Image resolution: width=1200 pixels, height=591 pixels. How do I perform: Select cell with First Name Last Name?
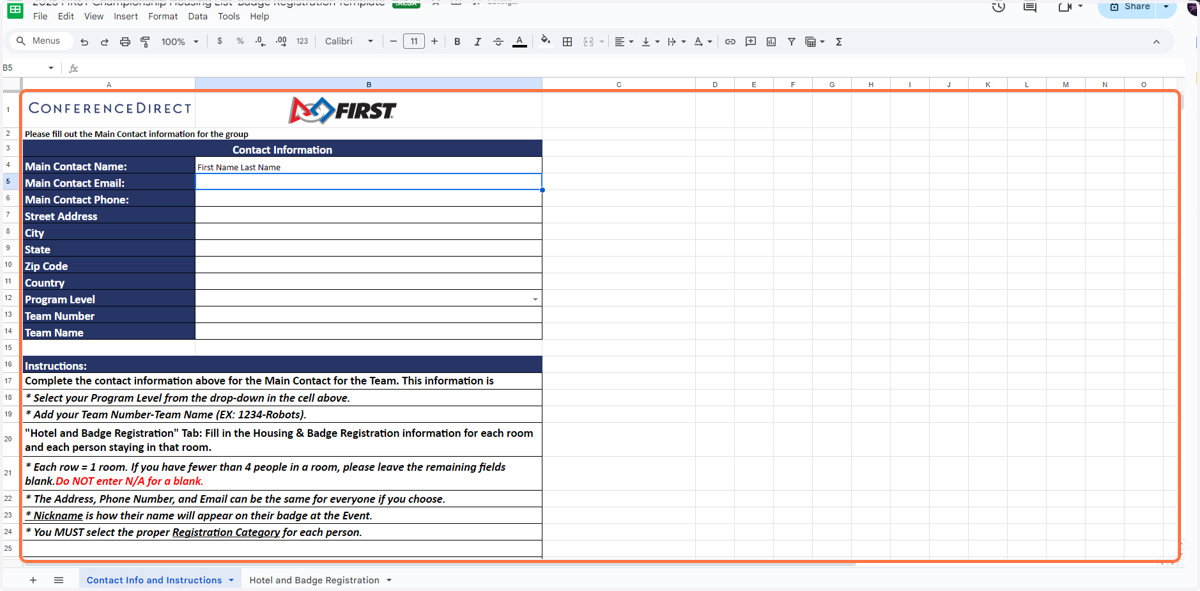pos(369,166)
